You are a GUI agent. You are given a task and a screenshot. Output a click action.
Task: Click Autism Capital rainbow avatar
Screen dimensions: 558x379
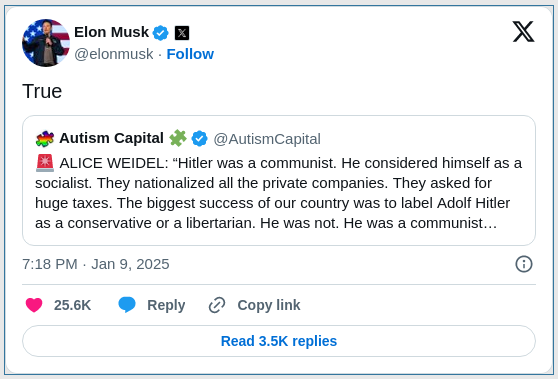[x=45, y=139]
